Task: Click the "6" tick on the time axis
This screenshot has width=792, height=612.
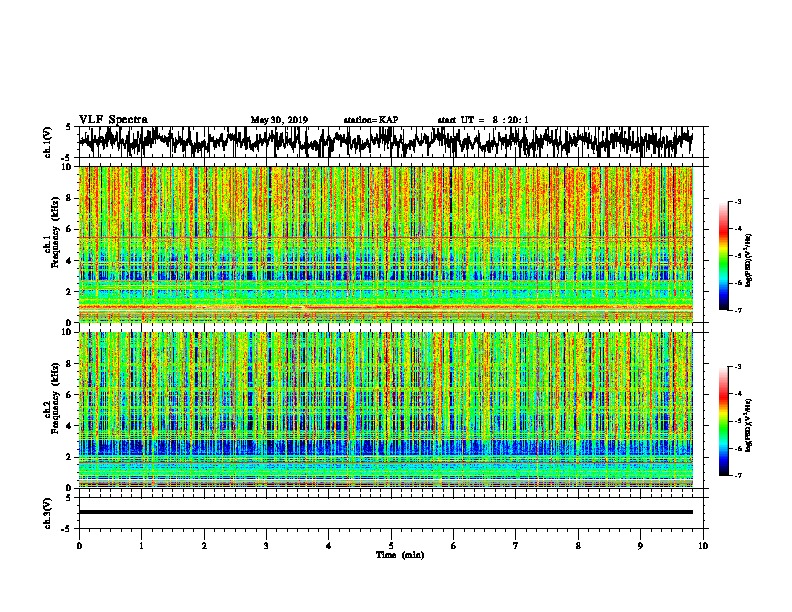Action: pyautogui.click(x=454, y=546)
